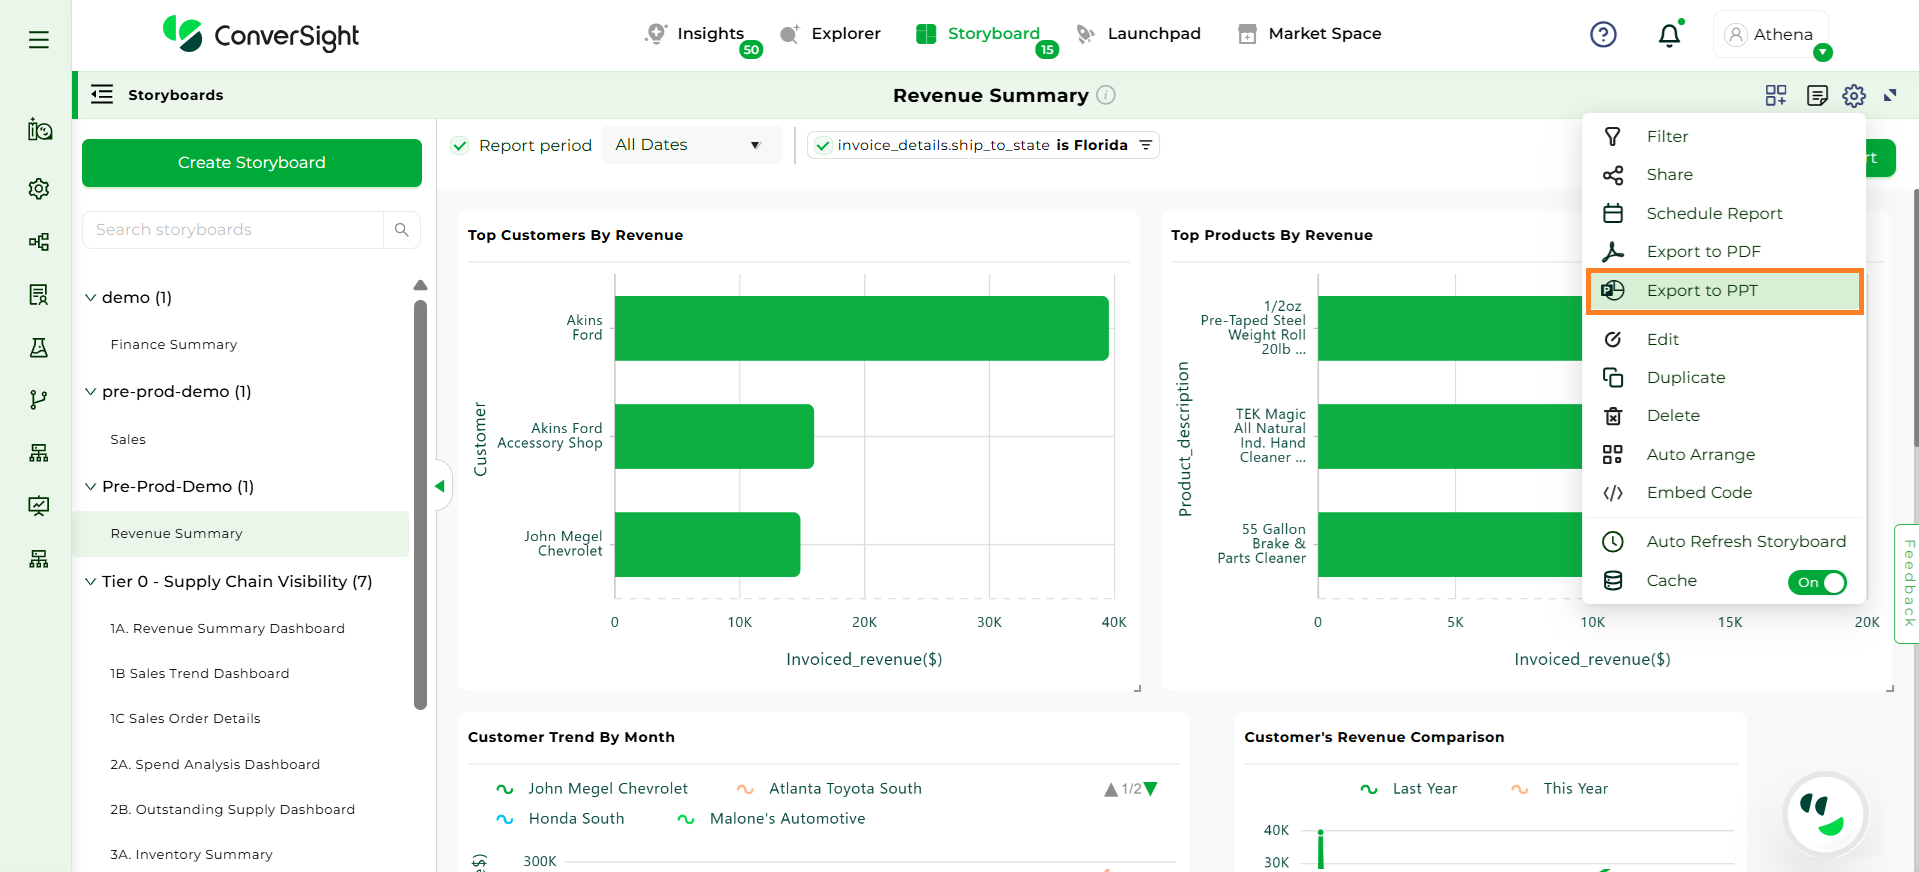Open the All Dates dropdown
1919x872 pixels.
pos(689,146)
